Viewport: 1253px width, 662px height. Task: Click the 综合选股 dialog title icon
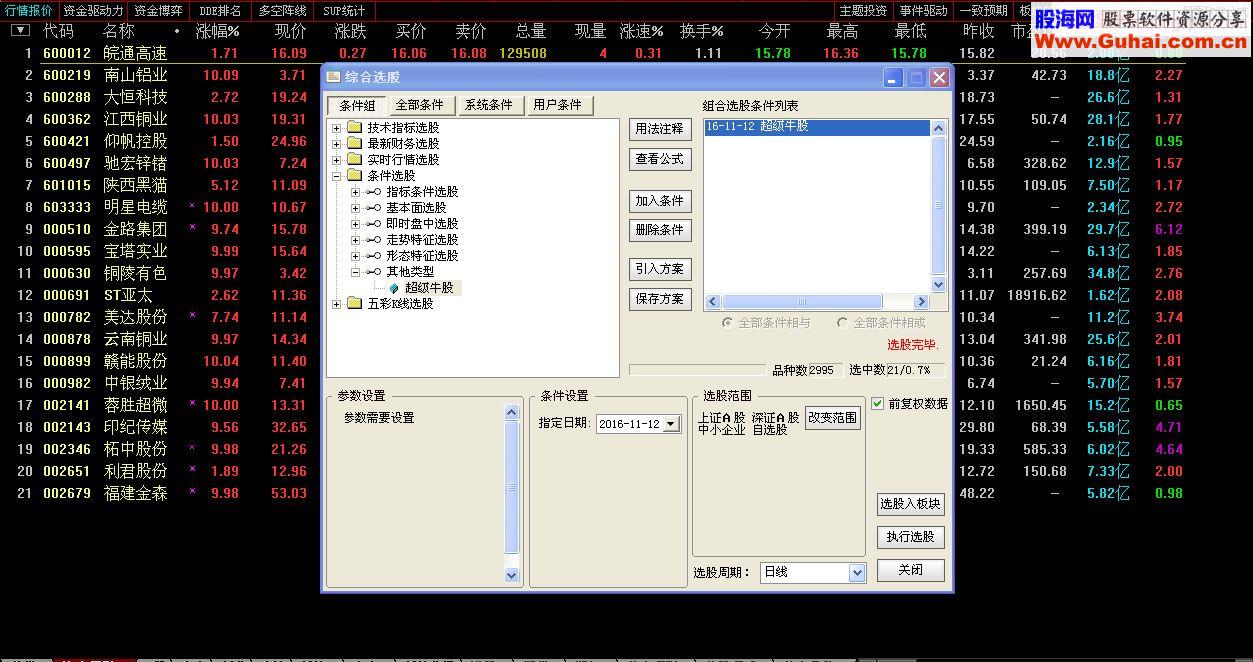point(334,77)
